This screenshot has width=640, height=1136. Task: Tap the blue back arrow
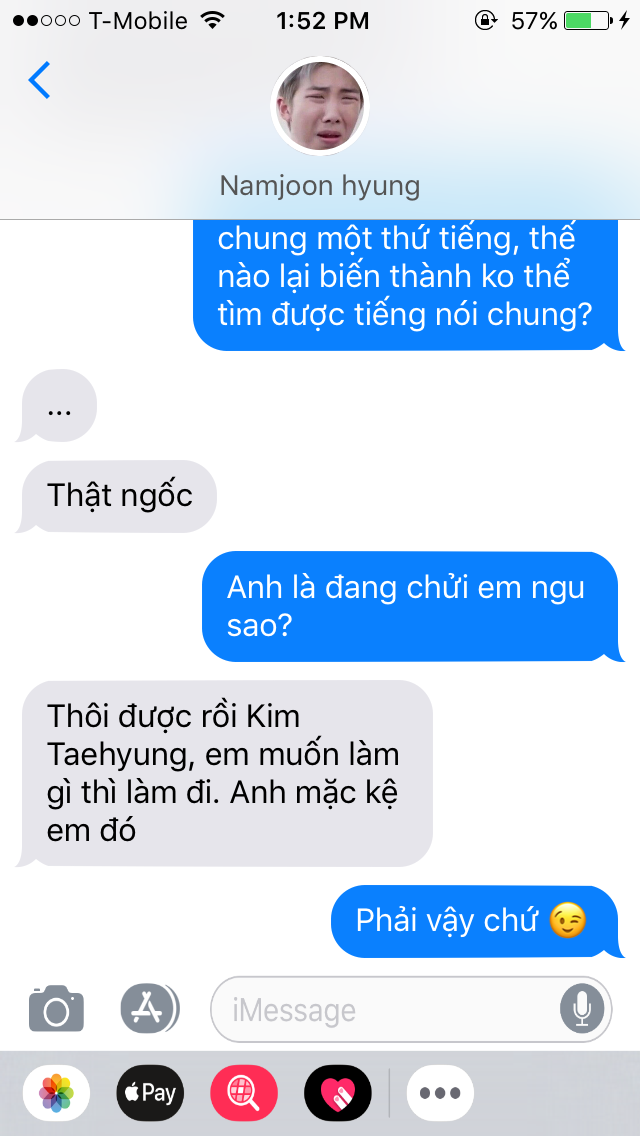[39, 80]
